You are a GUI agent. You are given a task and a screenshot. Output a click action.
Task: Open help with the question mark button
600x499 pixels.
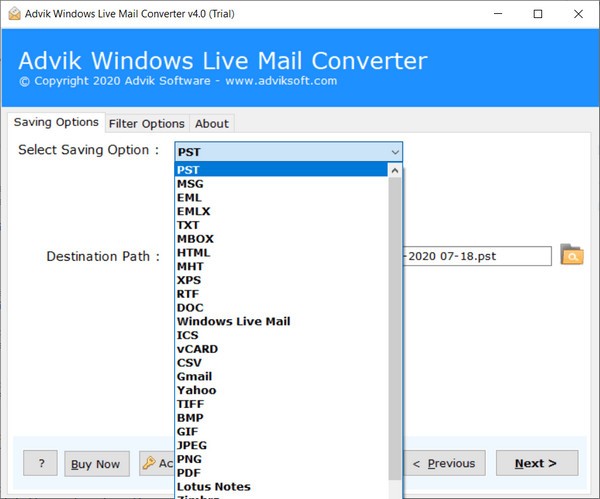[40, 464]
